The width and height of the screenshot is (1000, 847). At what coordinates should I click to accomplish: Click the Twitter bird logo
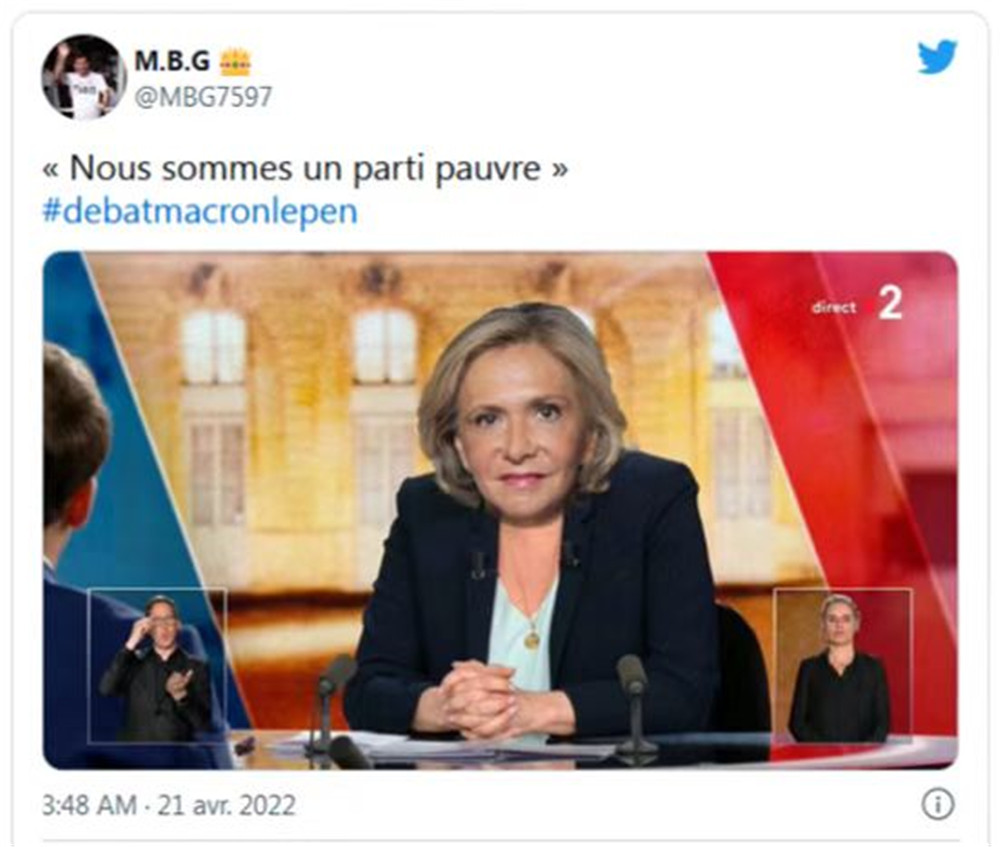click(x=937, y=57)
